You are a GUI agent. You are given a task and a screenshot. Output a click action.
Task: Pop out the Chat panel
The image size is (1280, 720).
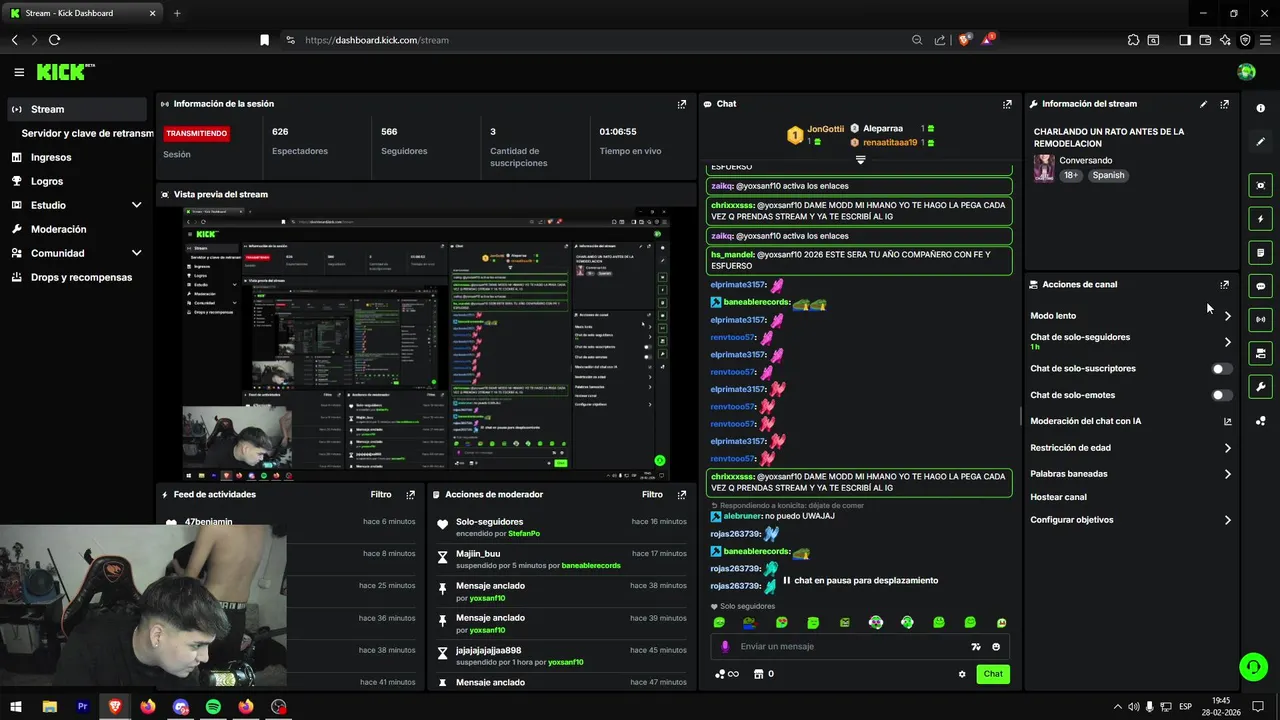(1007, 104)
